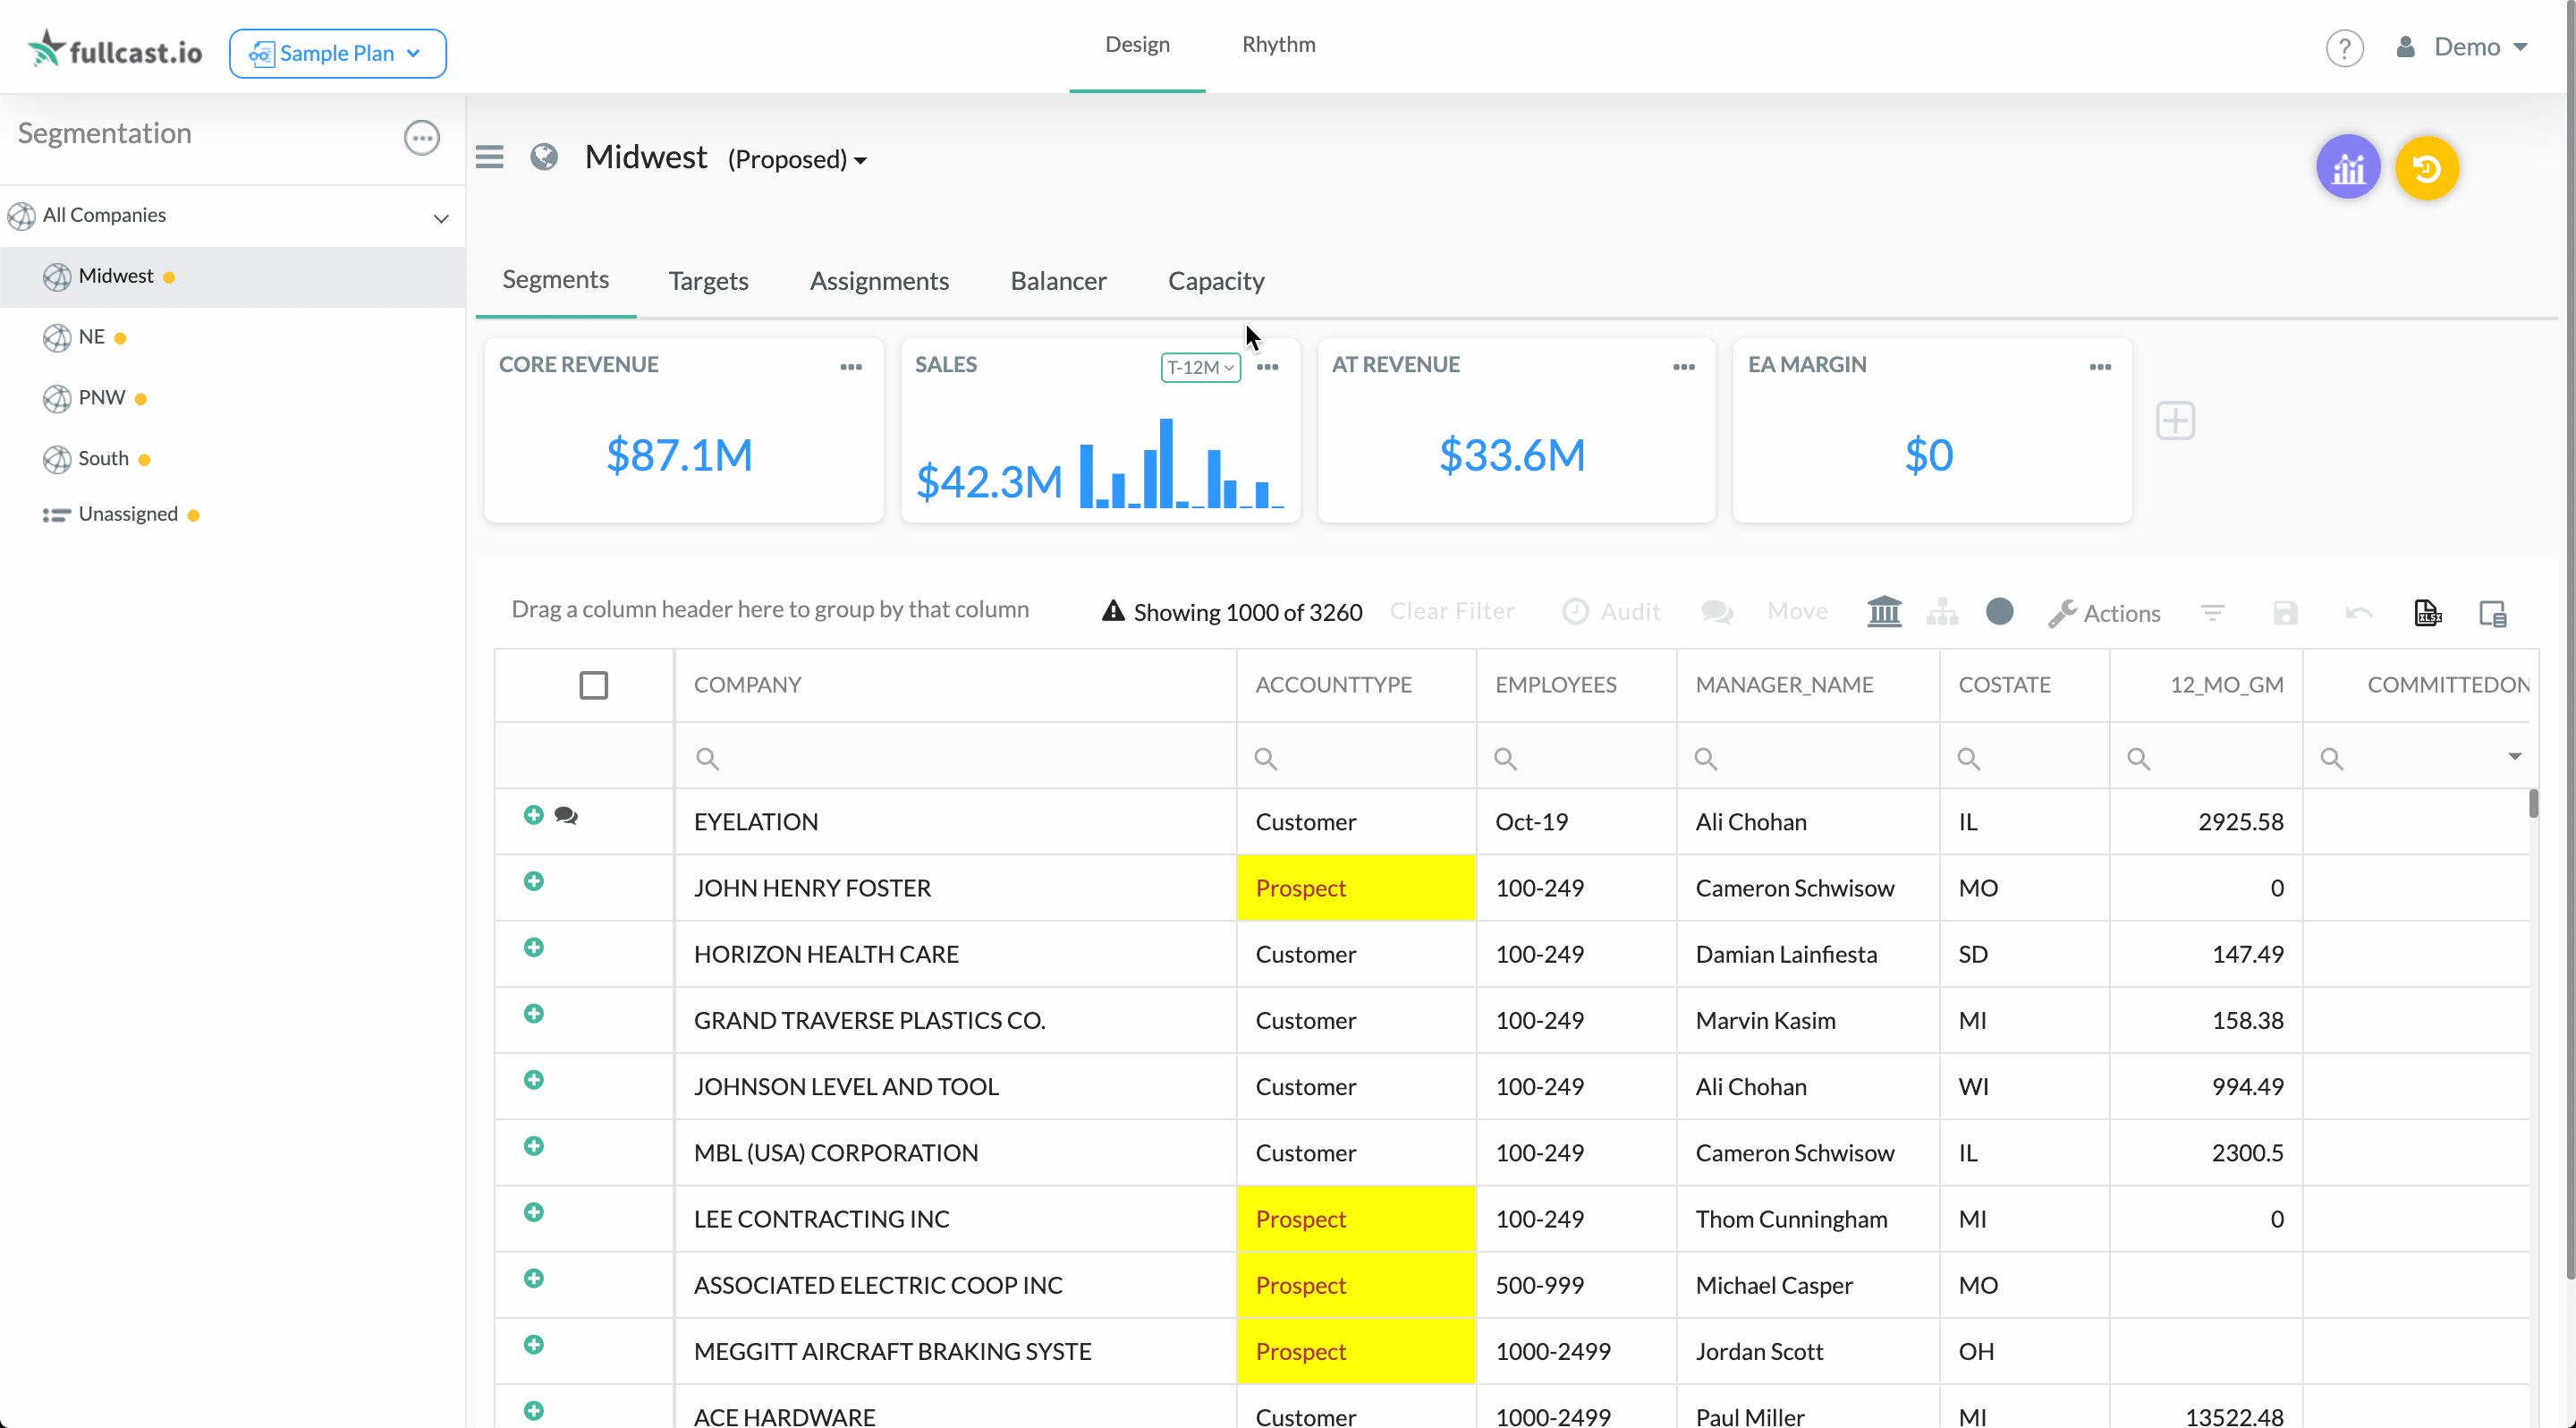Open AT Revenue card options ellipsis

pos(1684,367)
